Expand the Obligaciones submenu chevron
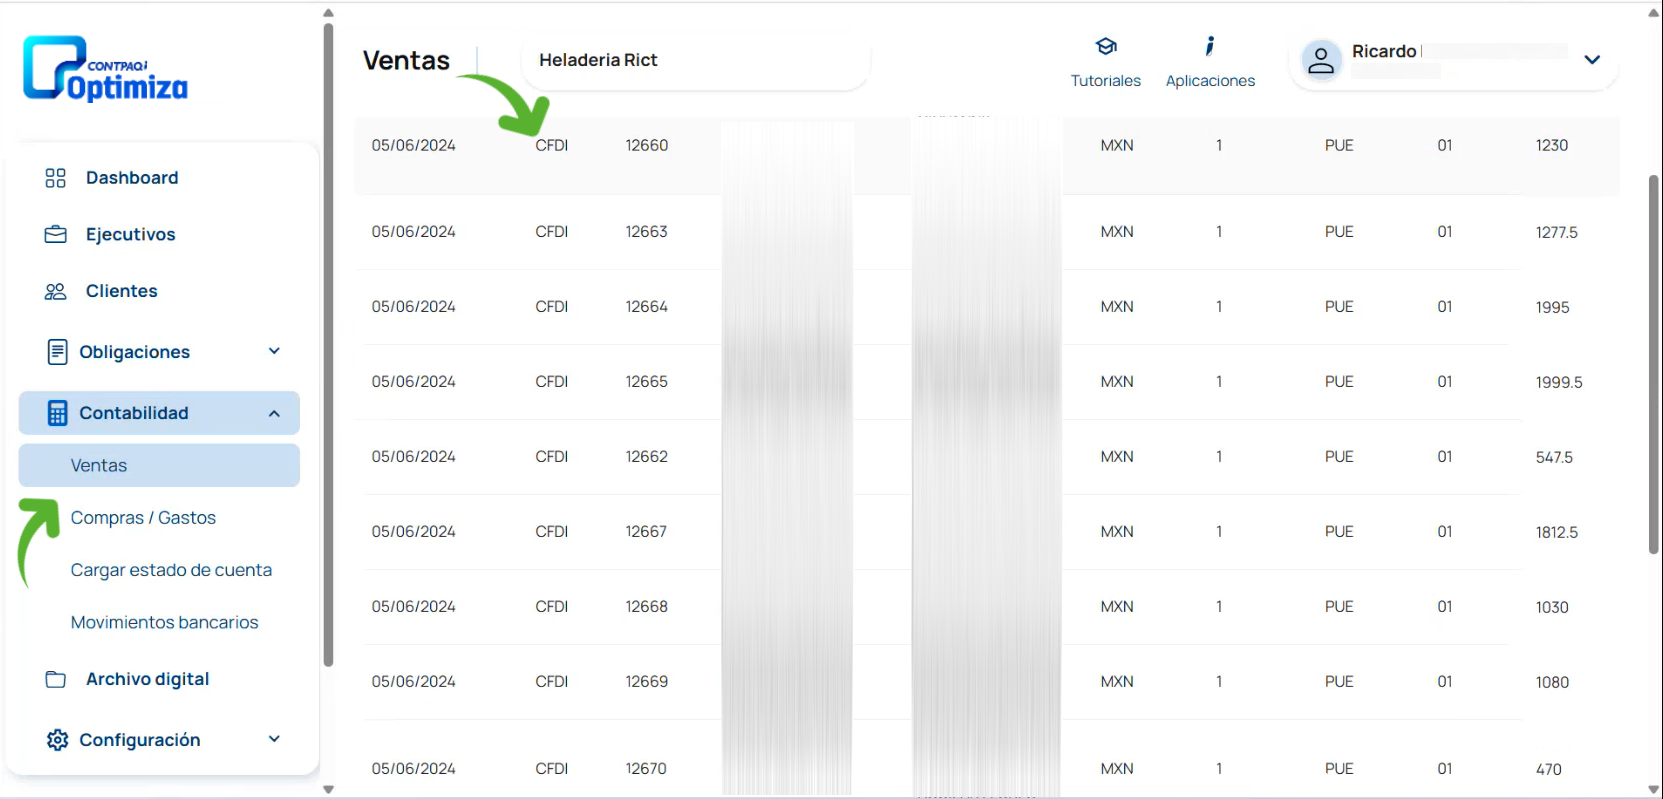Image resolution: width=1663 pixels, height=799 pixels. click(x=274, y=351)
